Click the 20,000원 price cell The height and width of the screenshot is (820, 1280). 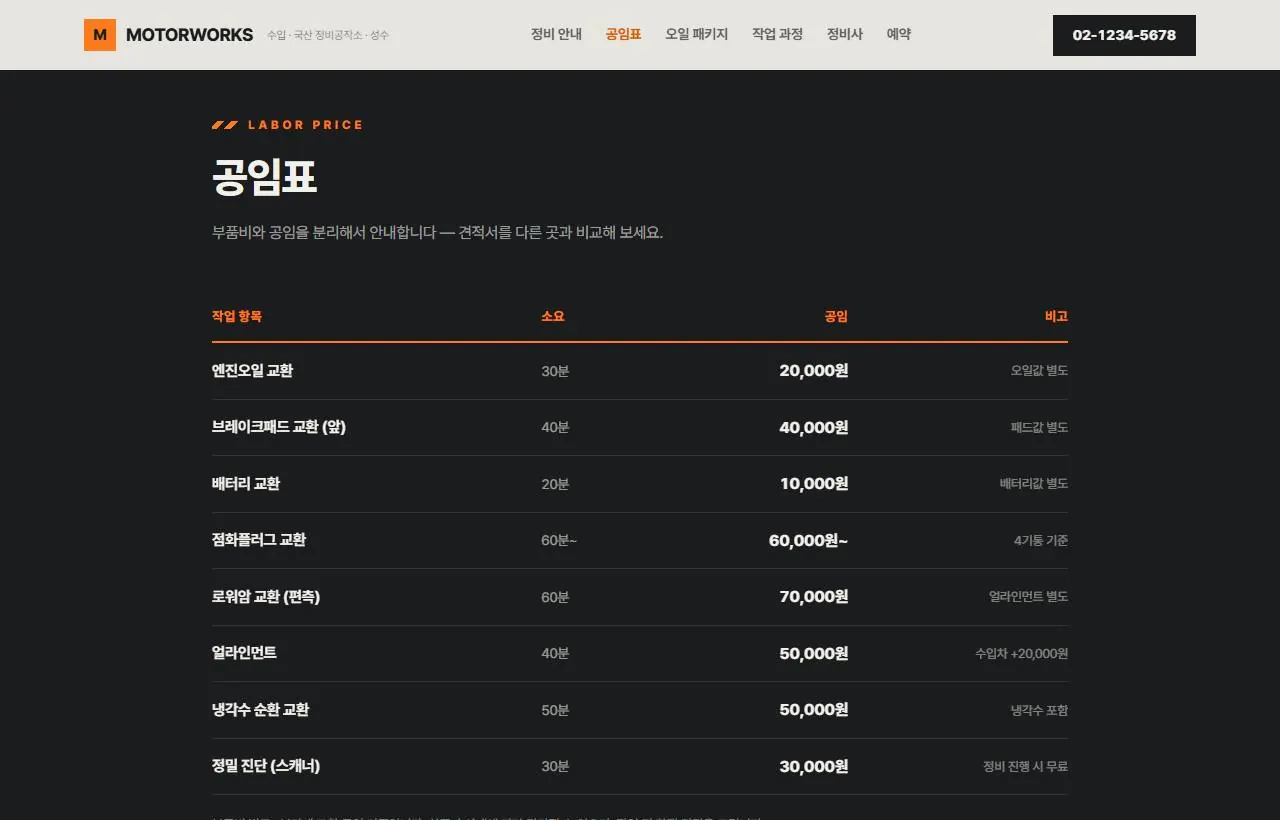814,371
